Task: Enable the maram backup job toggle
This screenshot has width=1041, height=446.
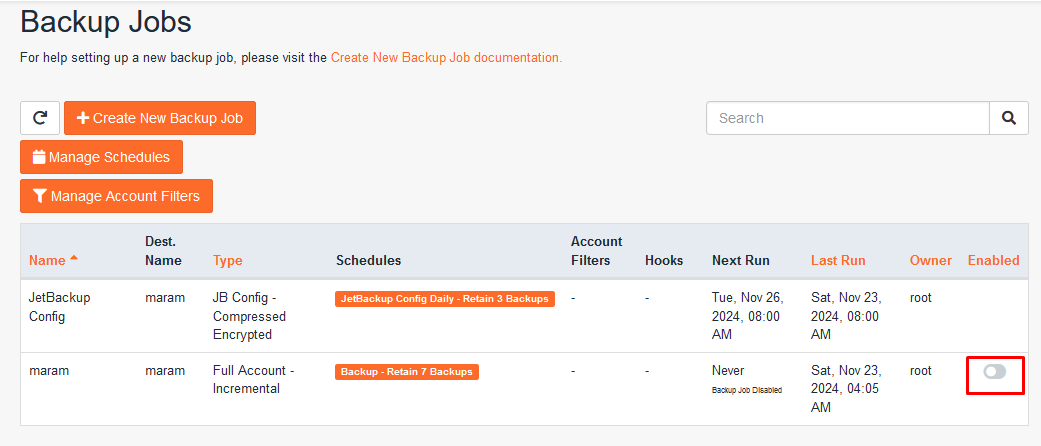Action: coord(994,372)
